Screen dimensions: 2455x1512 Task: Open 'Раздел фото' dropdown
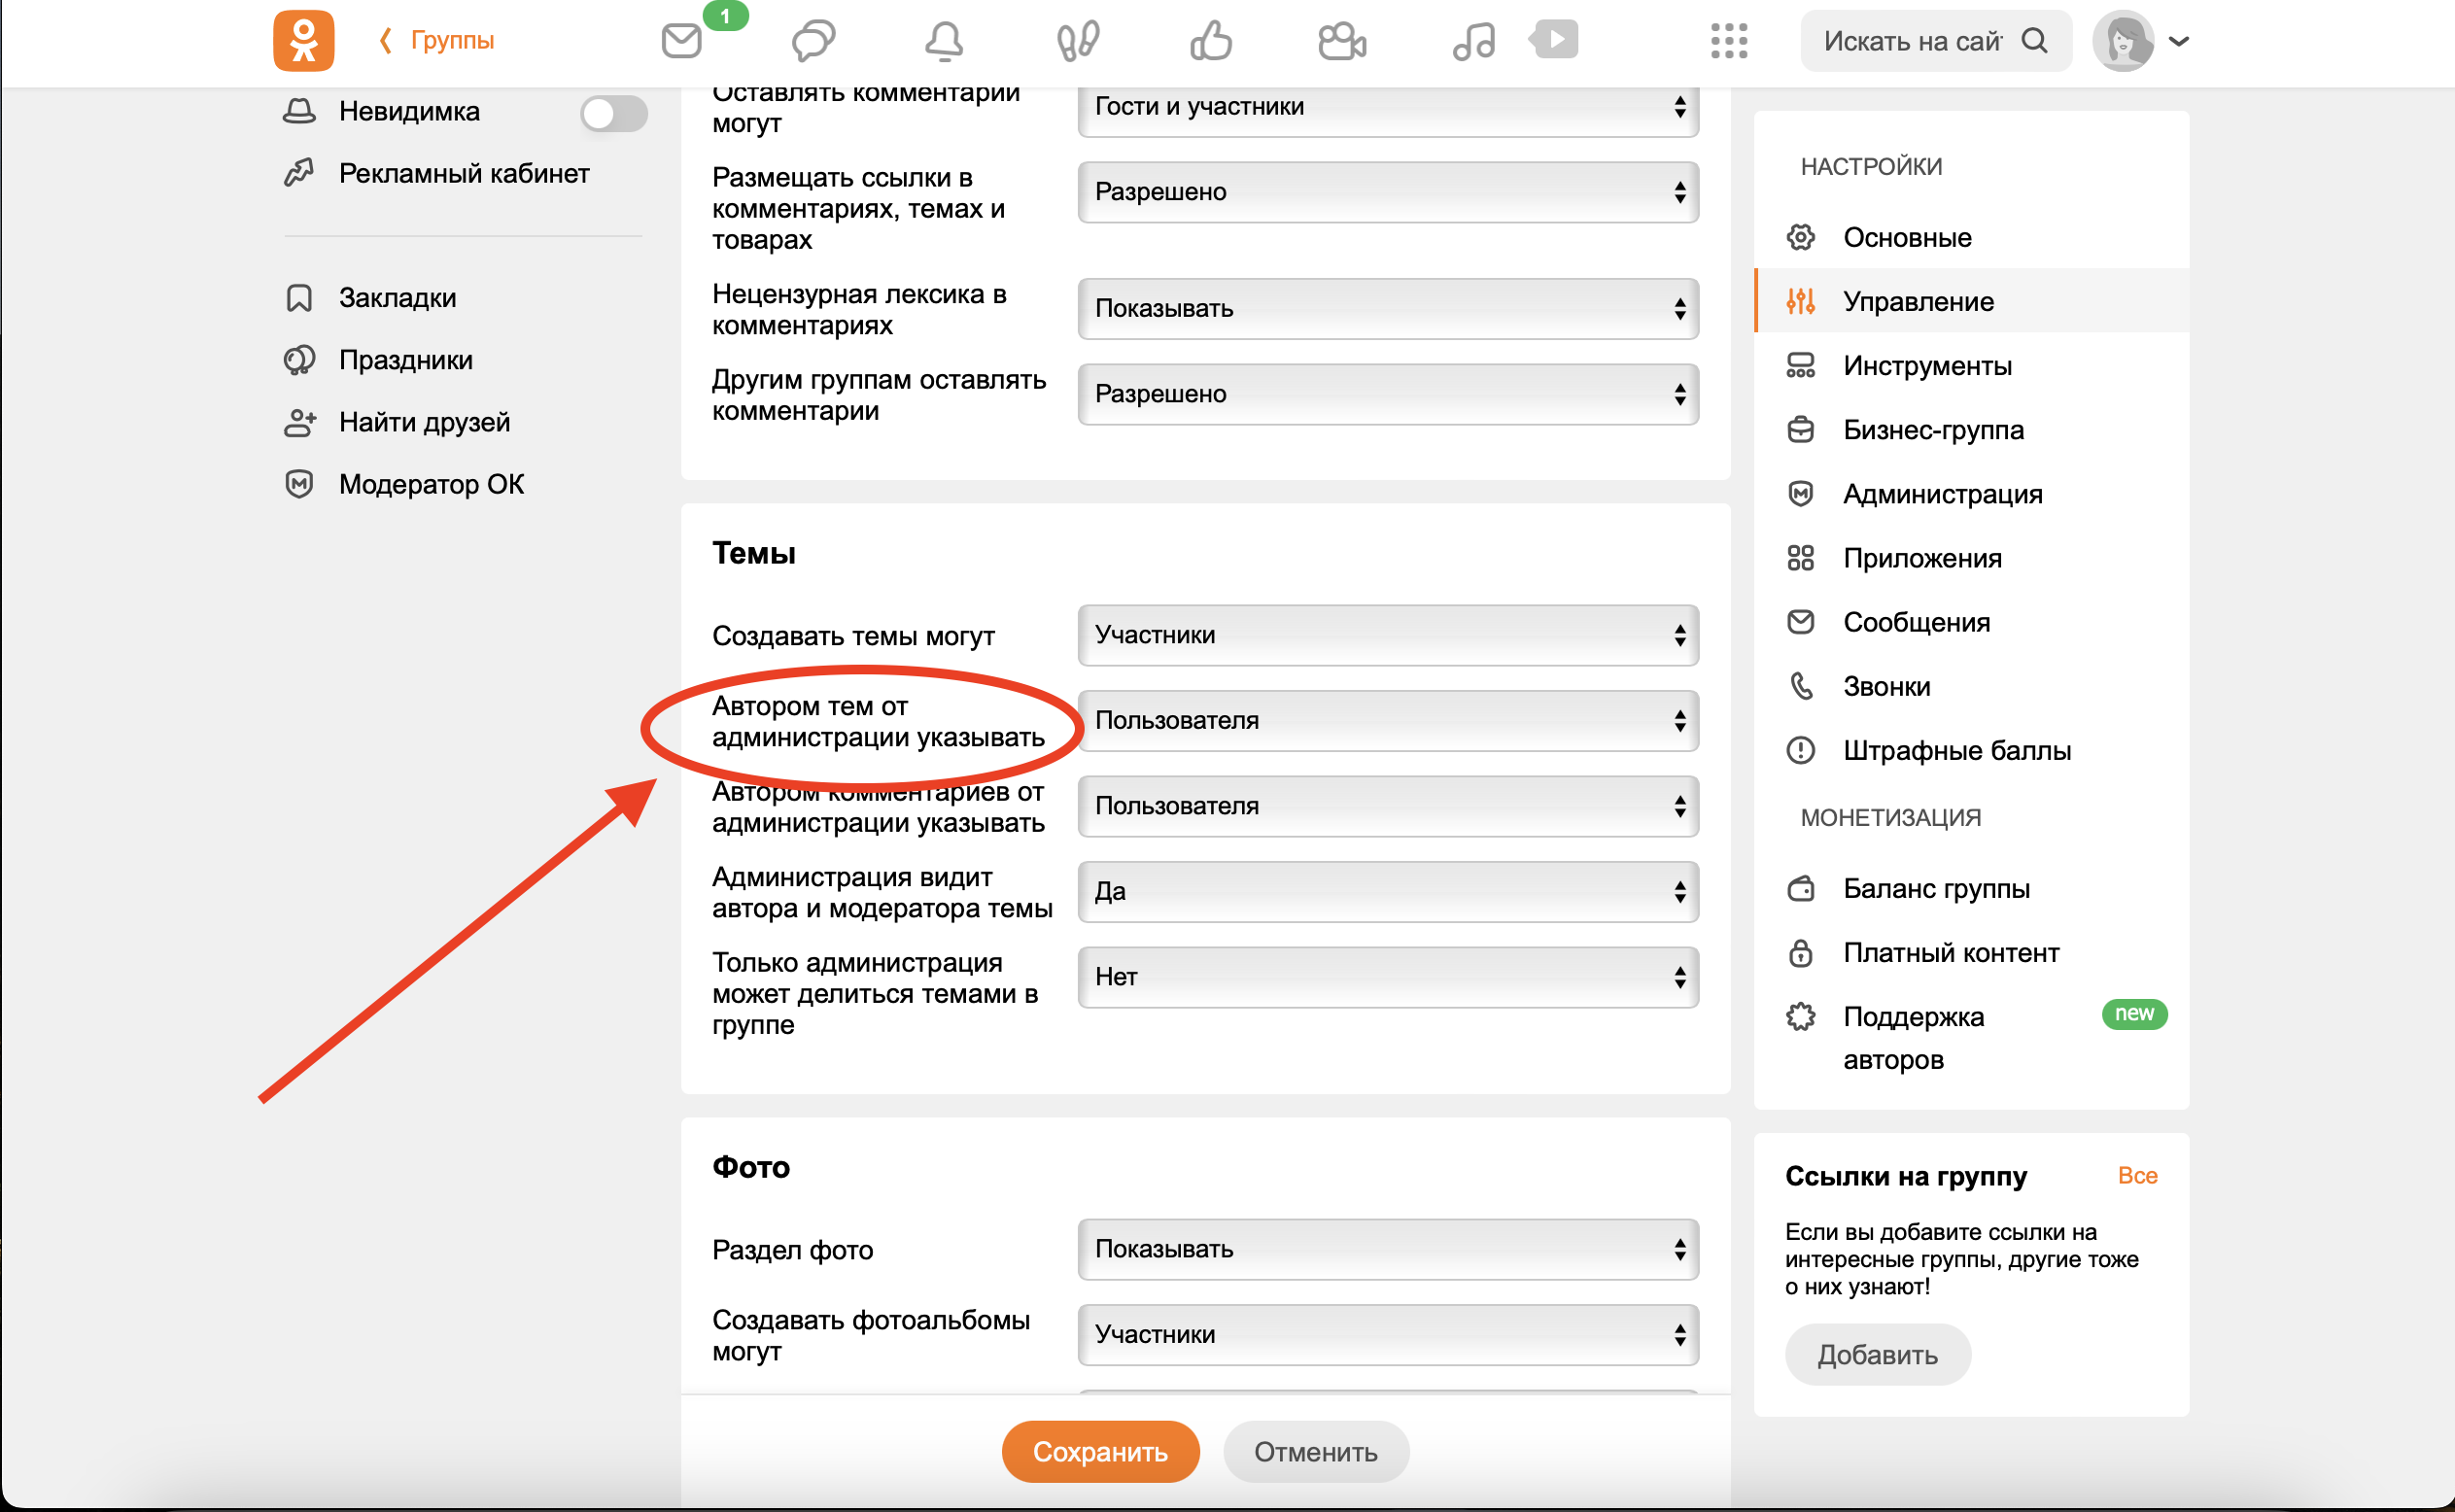click(x=1387, y=1249)
